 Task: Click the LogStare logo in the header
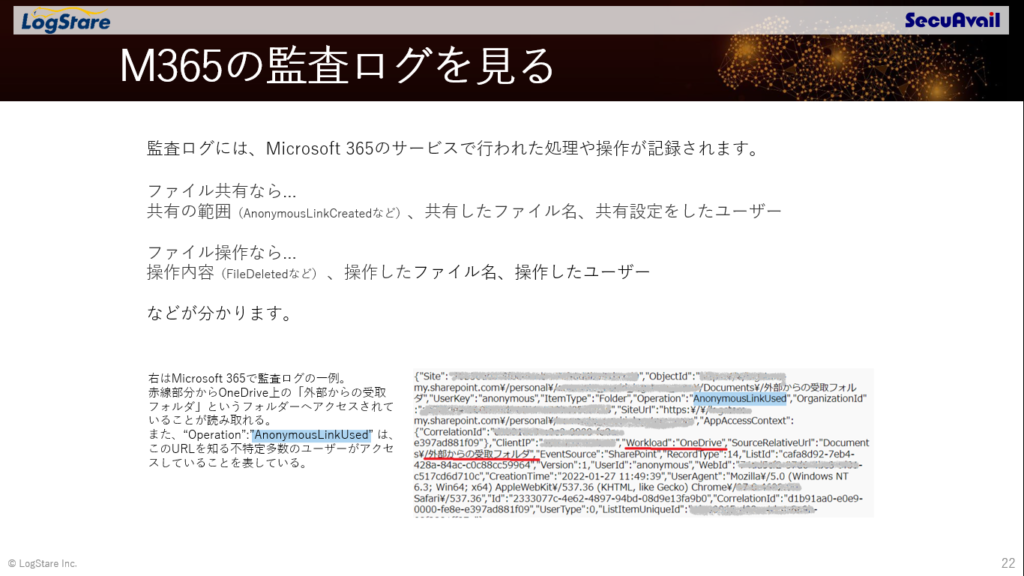(65, 20)
